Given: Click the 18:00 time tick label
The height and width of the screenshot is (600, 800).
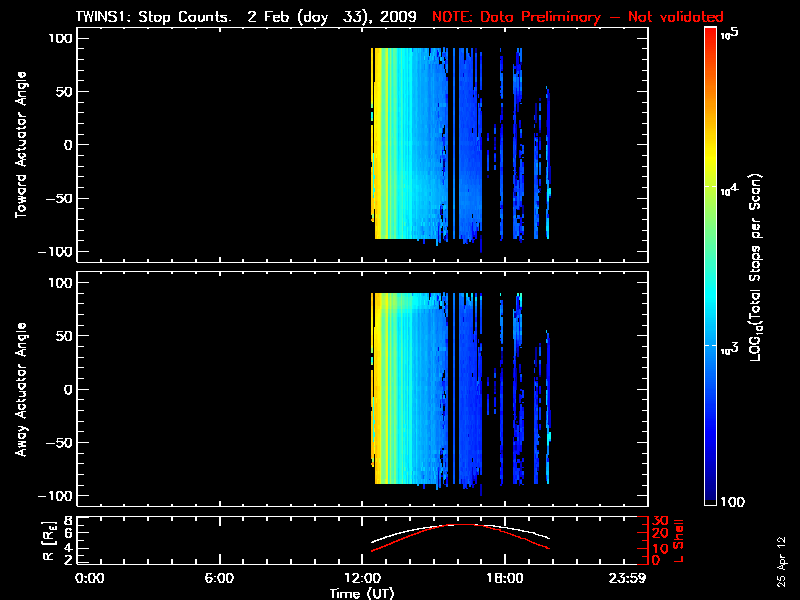Looking at the screenshot, I should 504,579.
